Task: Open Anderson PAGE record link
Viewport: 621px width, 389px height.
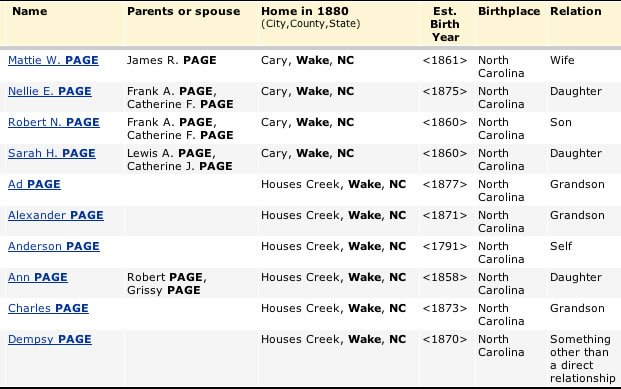Action: pyautogui.click(x=53, y=246)
